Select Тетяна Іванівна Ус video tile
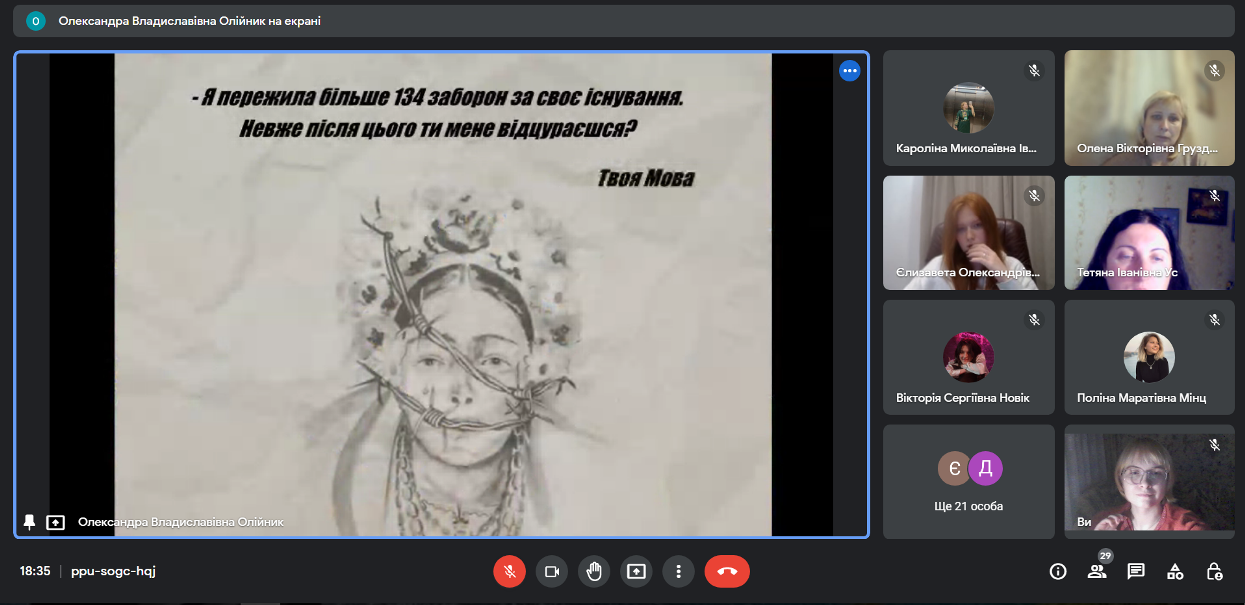The image size is (1245, 605). [x=1157, y=232]
